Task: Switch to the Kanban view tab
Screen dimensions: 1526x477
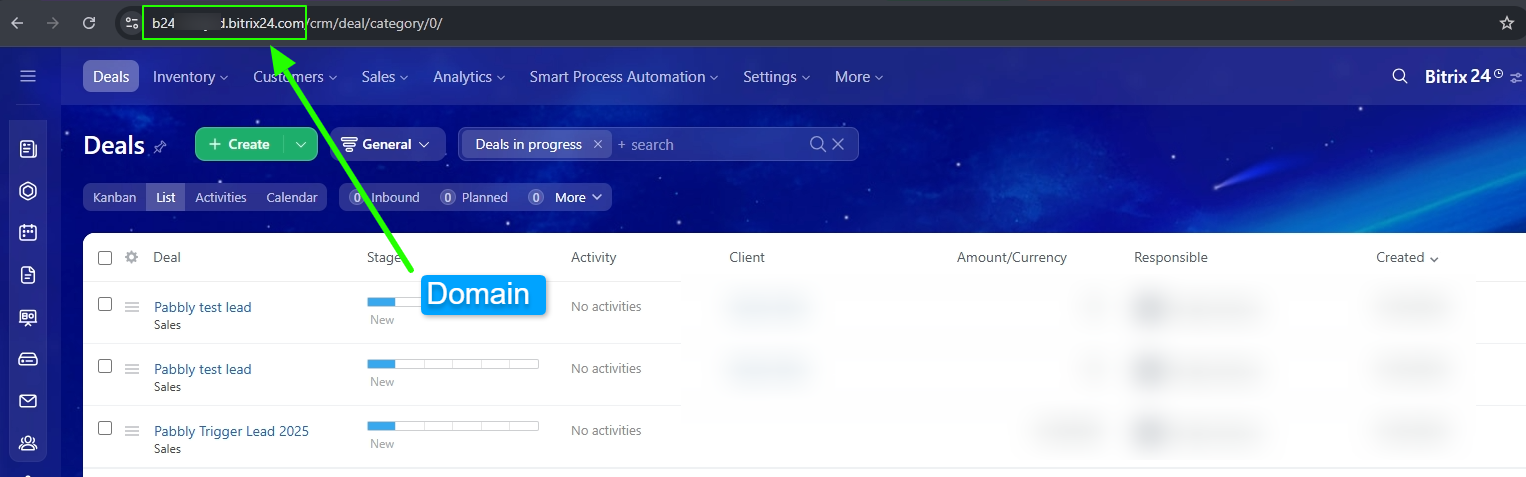Action: point(114,197)
